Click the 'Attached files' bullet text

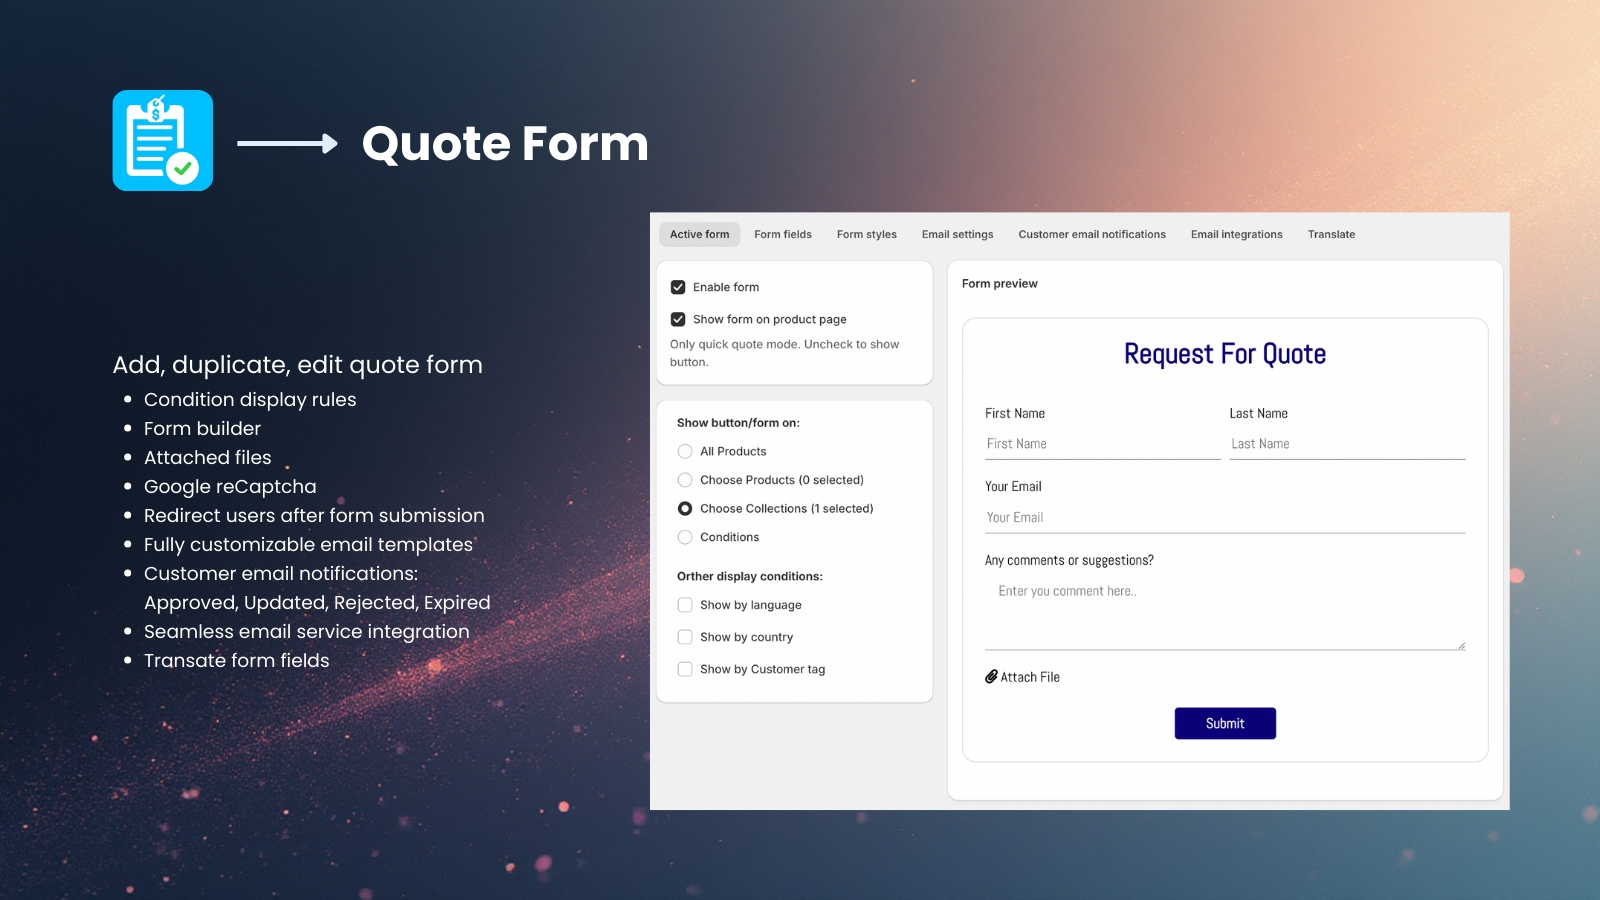208,457
